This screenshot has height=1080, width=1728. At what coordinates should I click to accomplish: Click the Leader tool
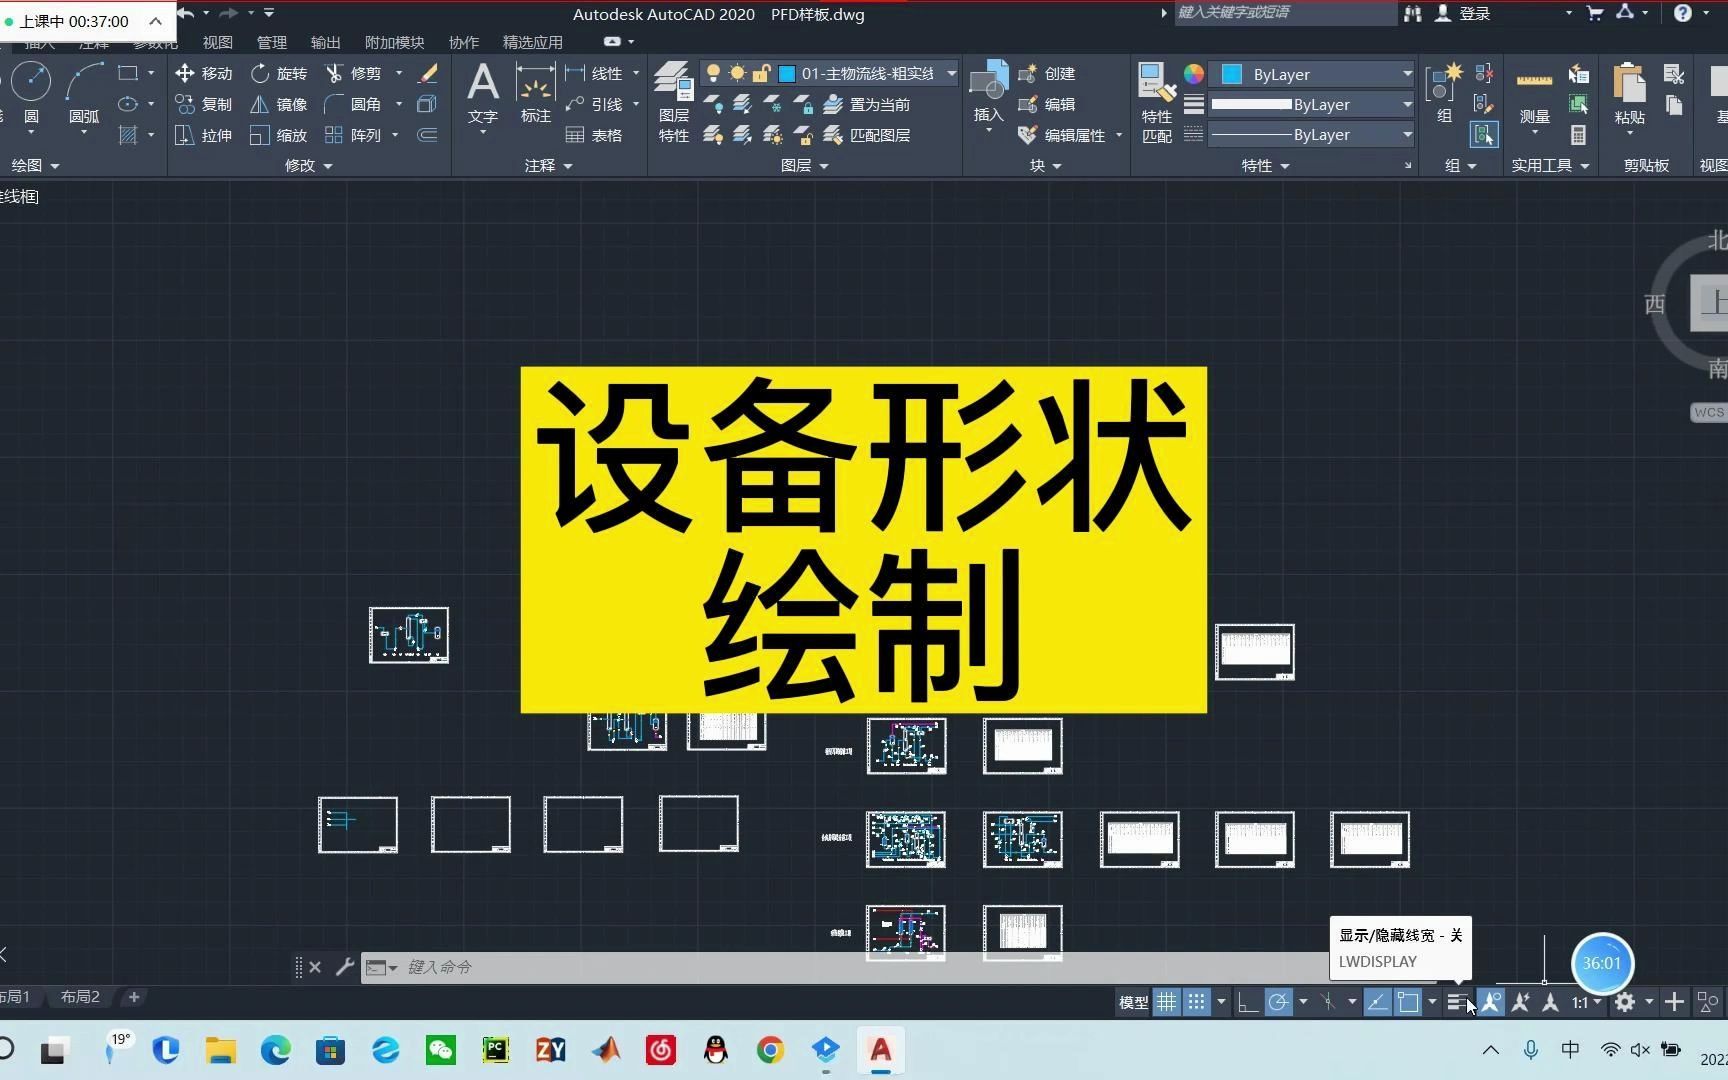594,104
